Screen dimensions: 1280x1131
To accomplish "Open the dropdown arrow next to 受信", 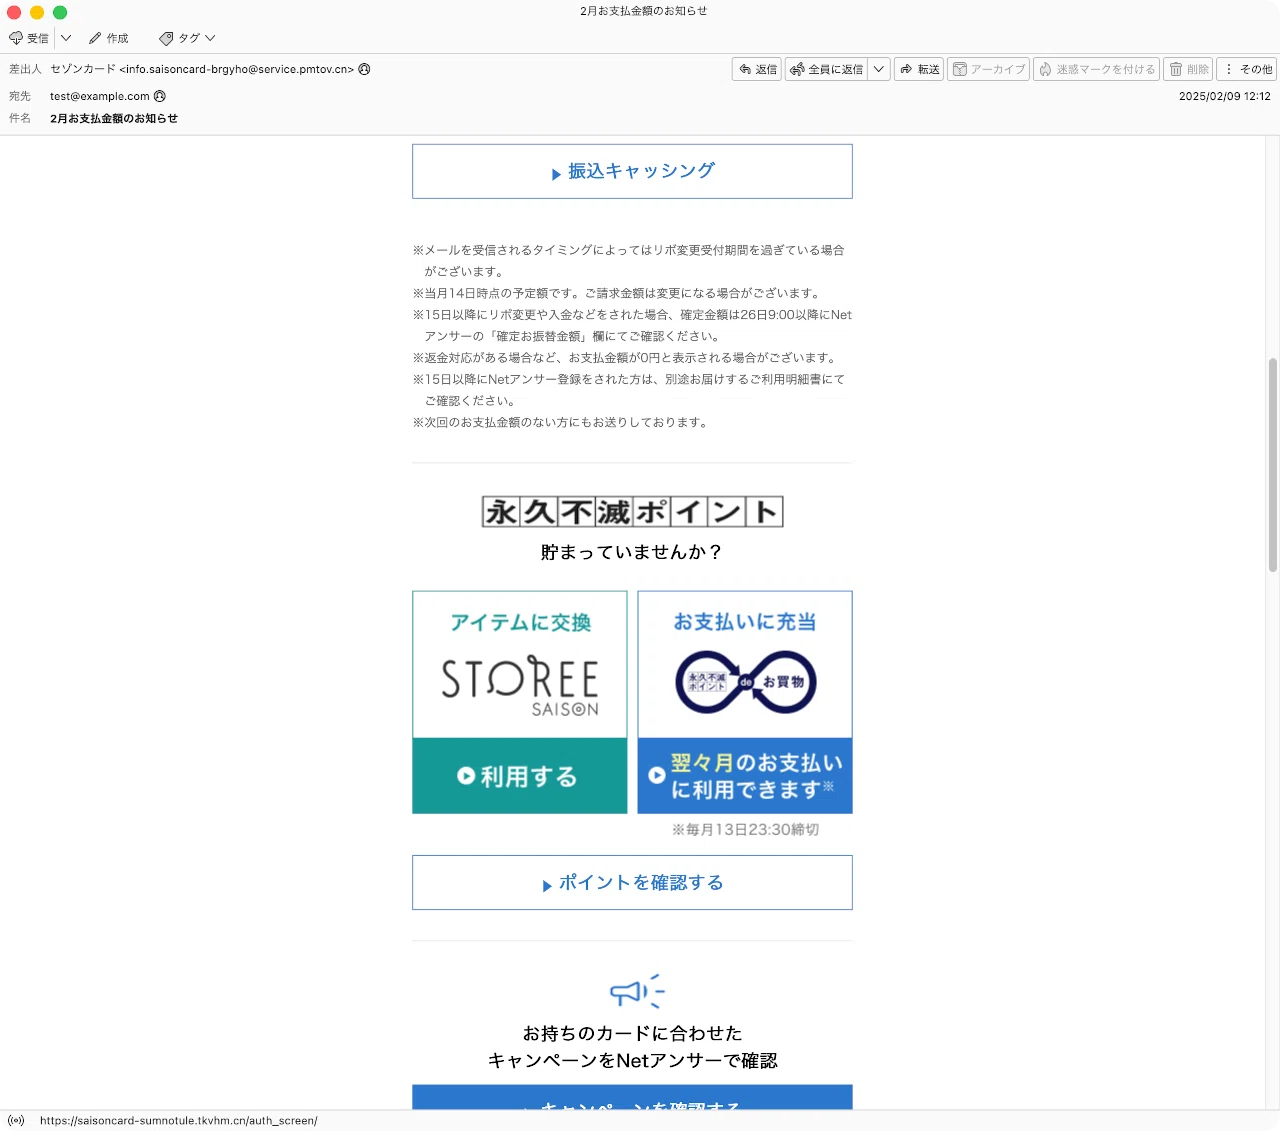I will tap(66, 38).
